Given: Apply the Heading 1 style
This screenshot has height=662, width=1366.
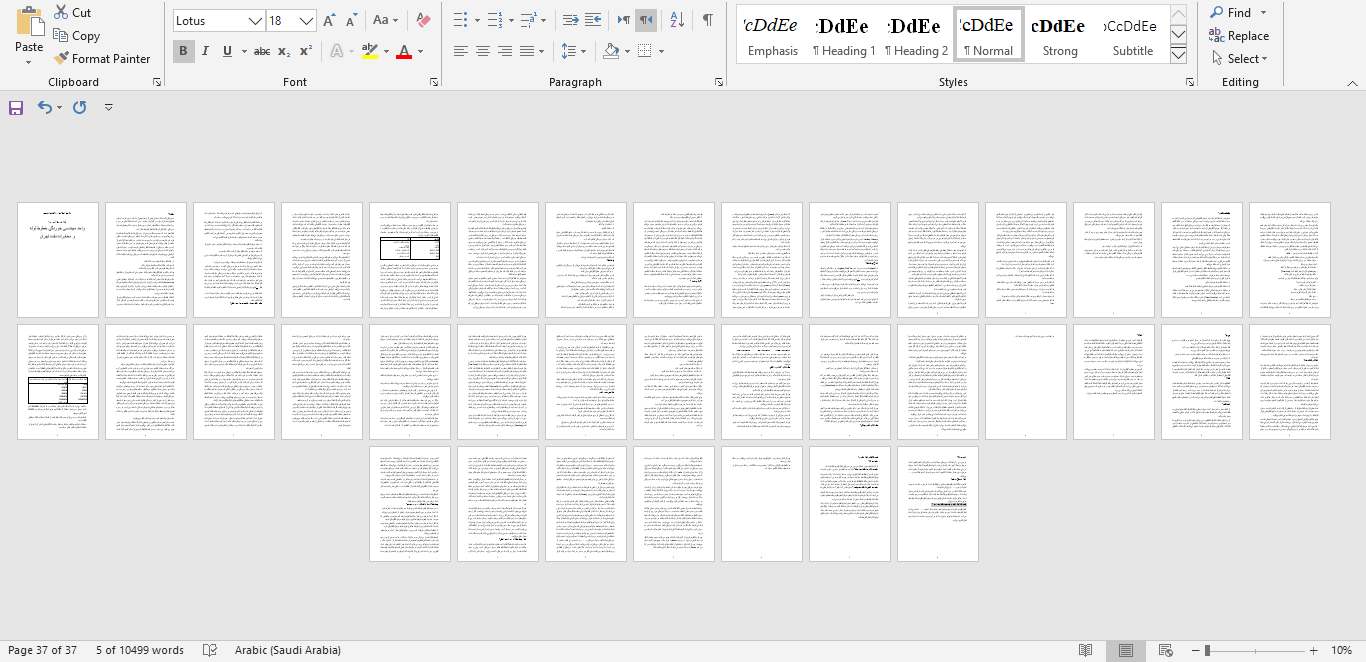Looking at the screenshot, I should tap(844, 35).
